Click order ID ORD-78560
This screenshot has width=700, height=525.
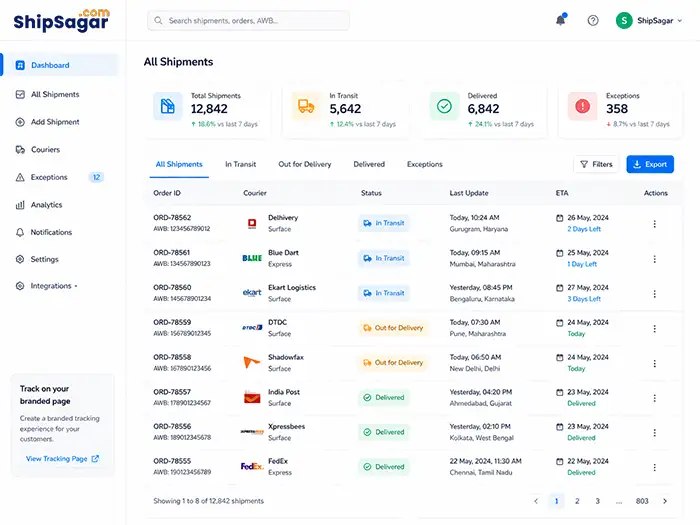172,288
